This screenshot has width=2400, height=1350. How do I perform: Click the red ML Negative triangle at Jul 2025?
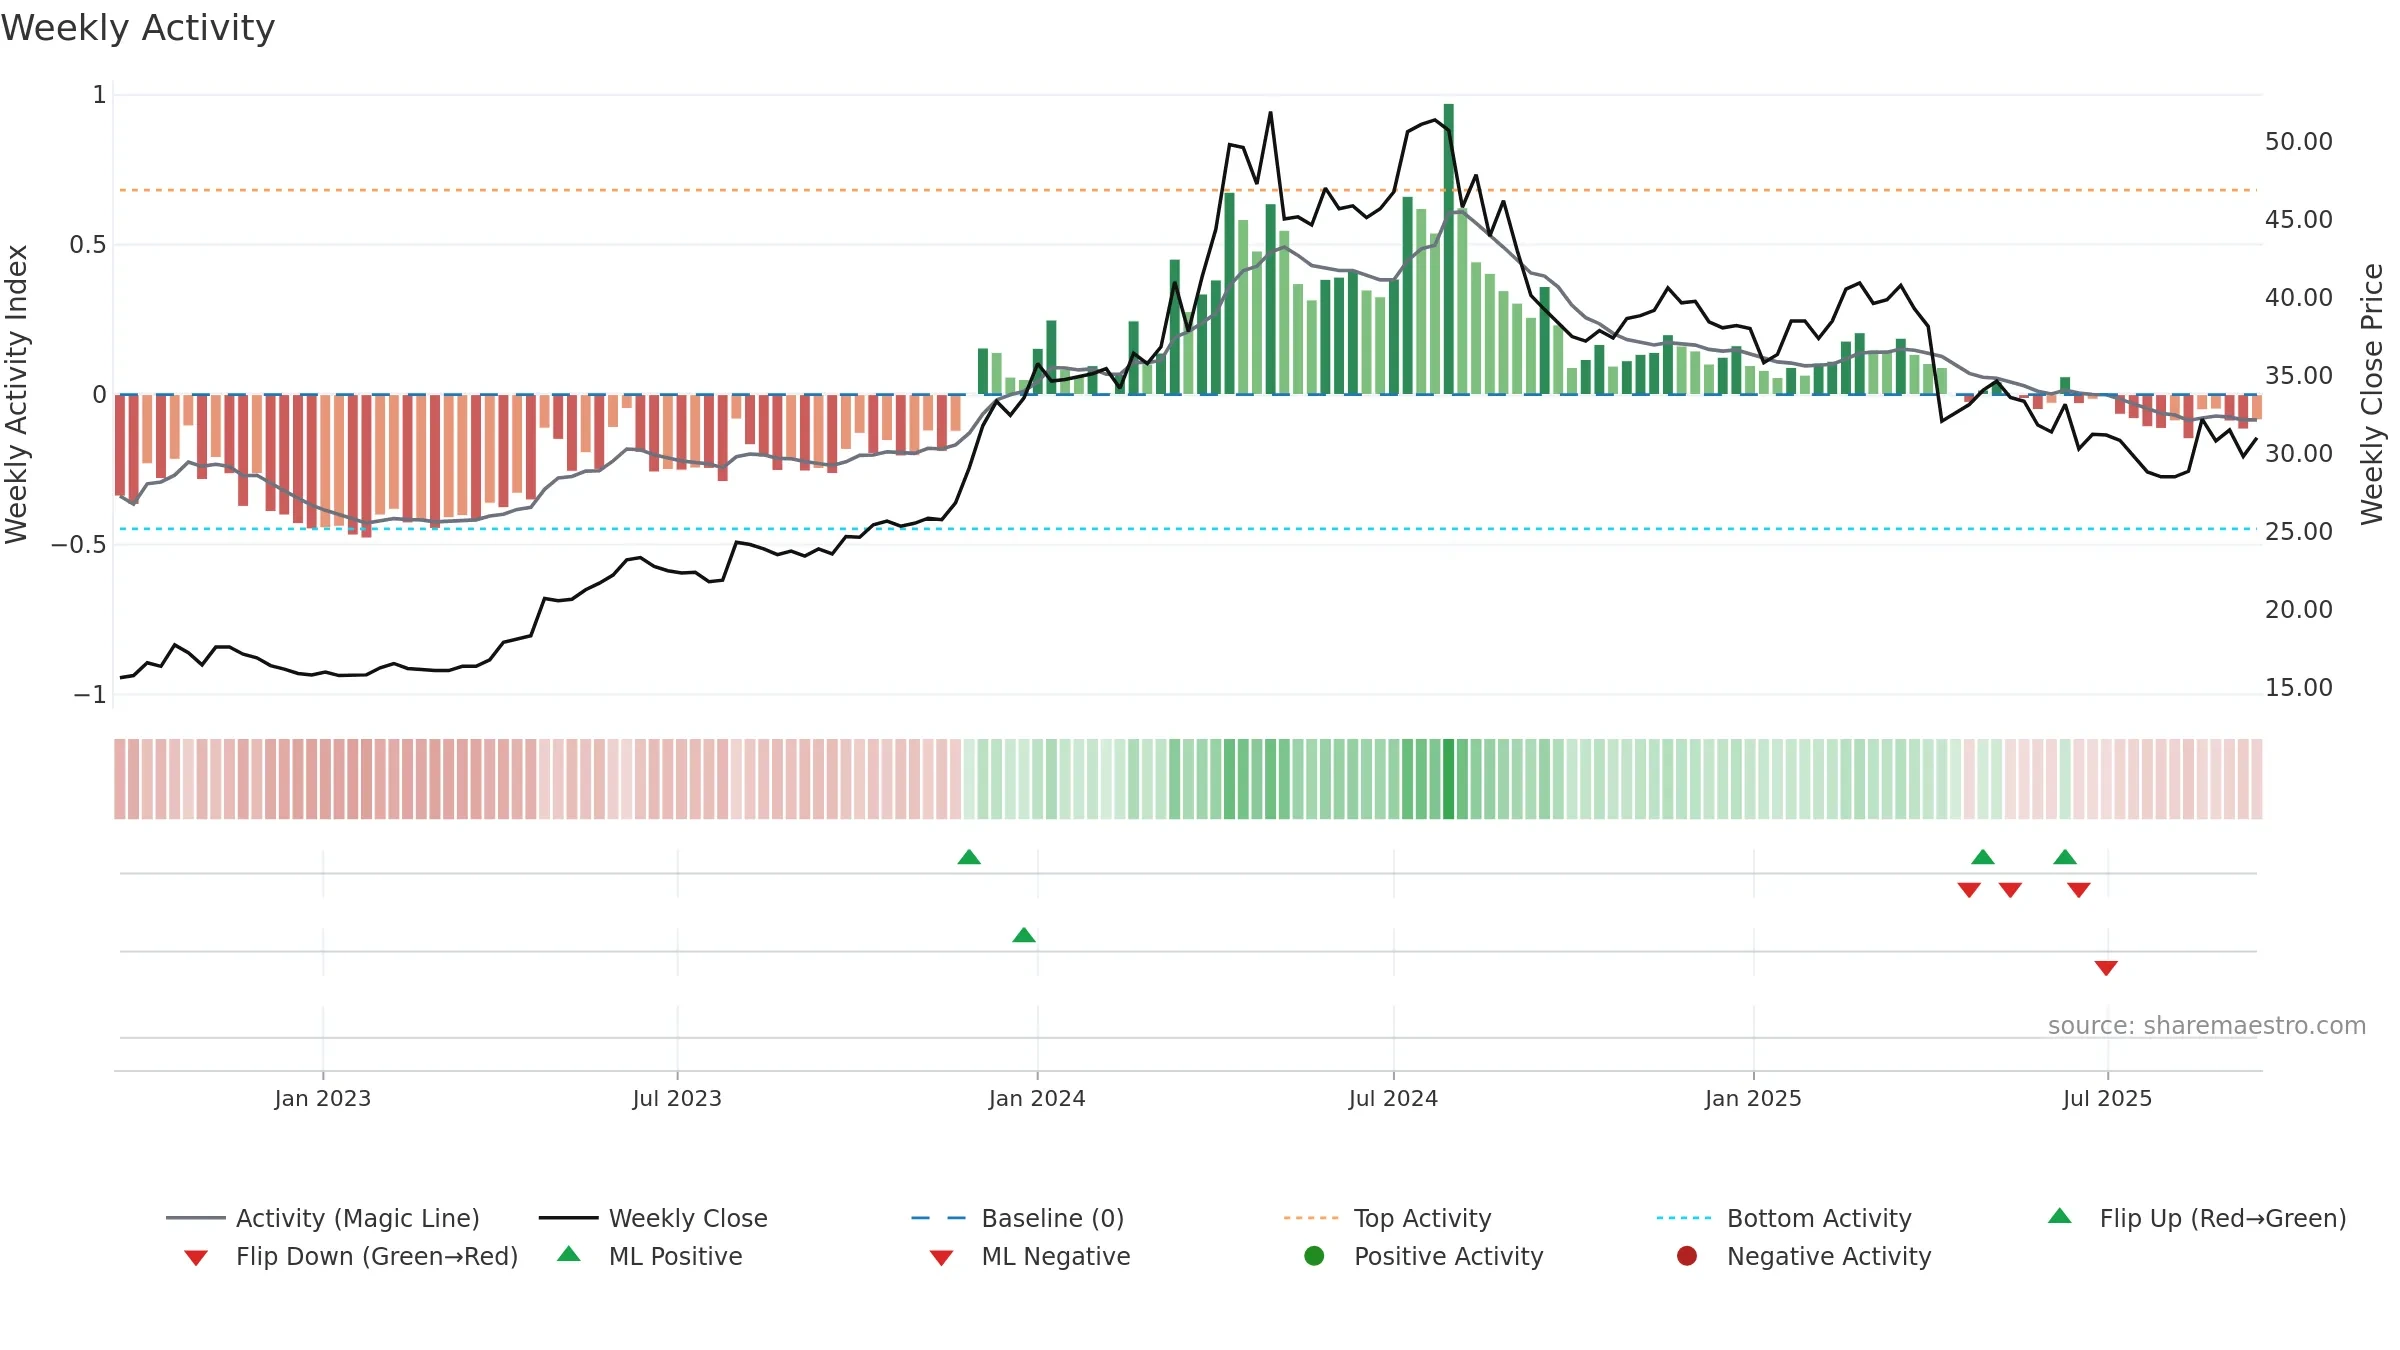2106,968
